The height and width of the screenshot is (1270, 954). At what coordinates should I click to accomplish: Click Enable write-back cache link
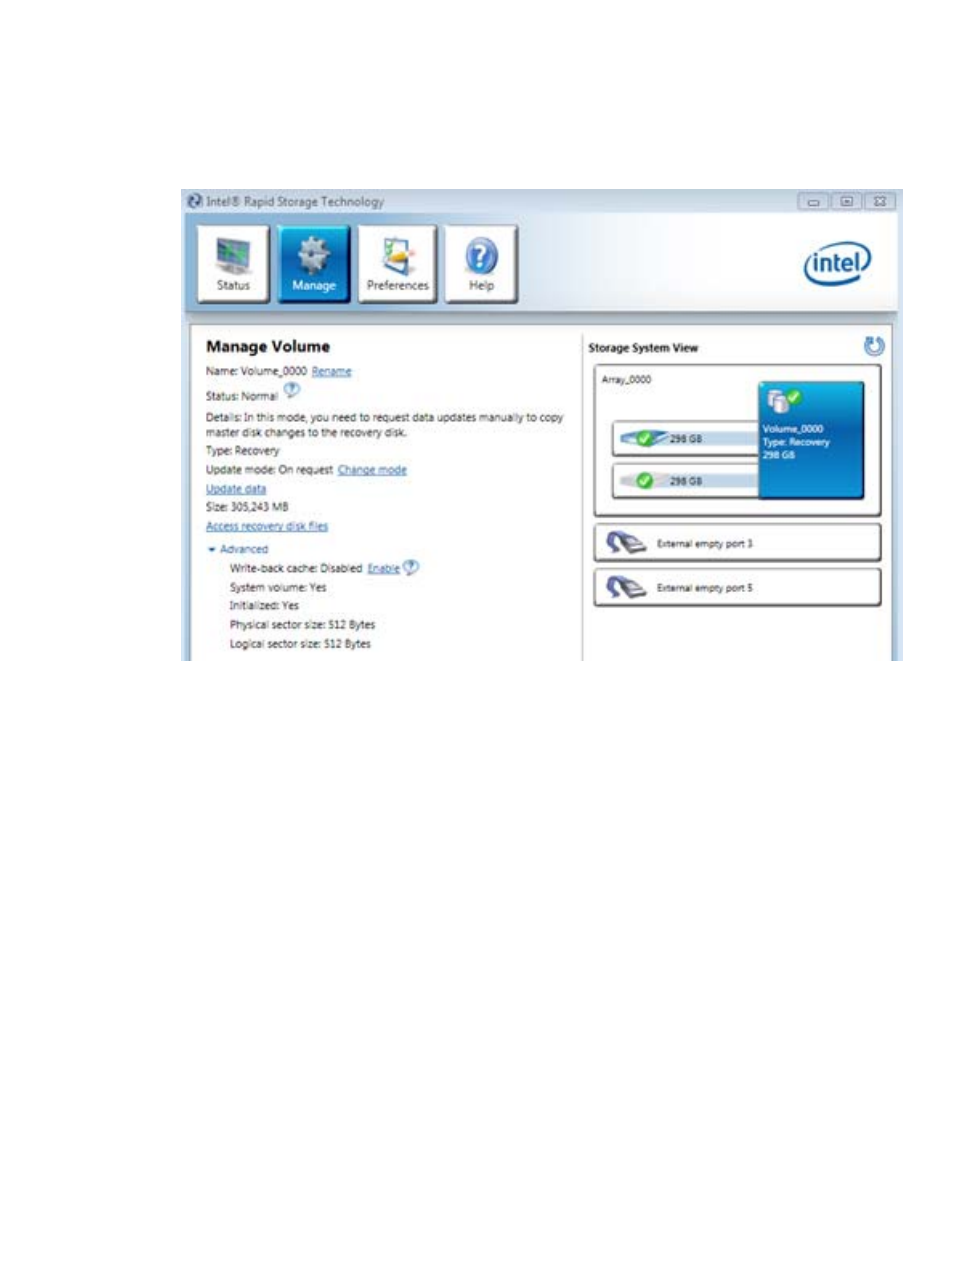coord(383,568)
